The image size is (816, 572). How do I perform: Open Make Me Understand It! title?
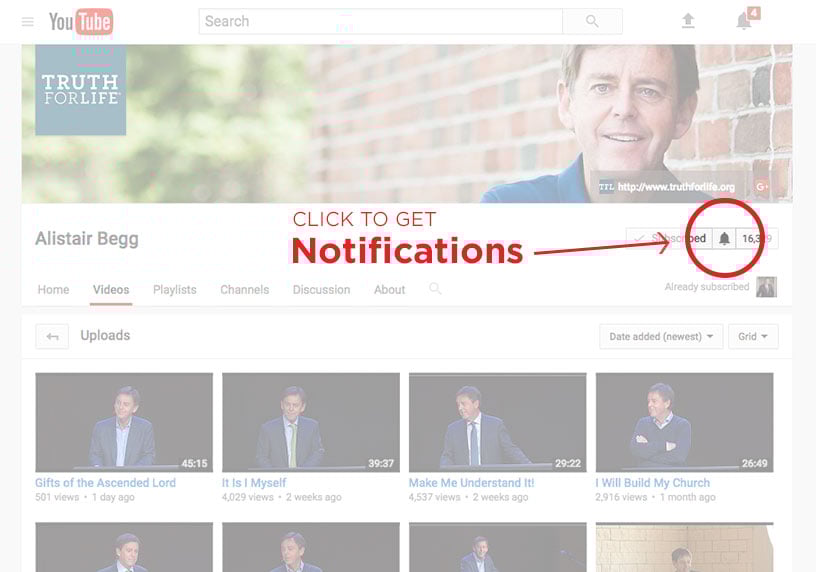pyautogui.click(x=471, y=483)
